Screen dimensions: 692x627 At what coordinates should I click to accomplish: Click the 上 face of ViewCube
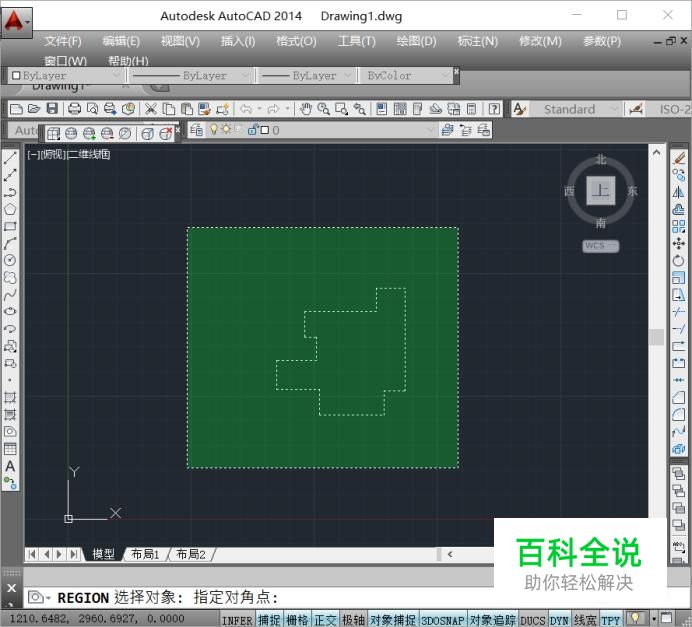pyautogui.click(x=600, y=191)
